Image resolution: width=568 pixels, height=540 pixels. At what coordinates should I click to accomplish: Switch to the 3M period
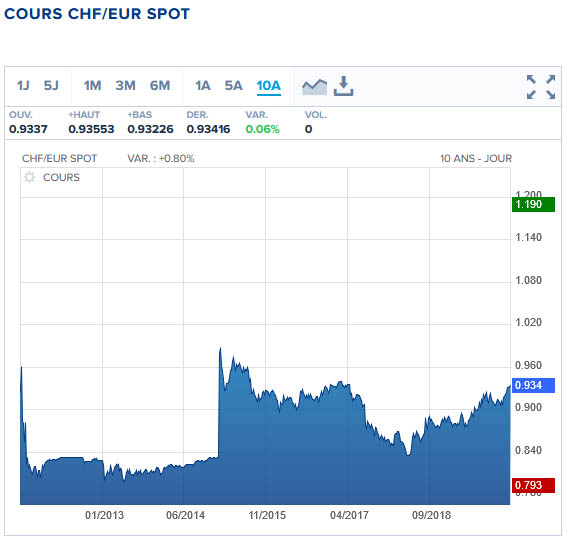click(x=125, y=86)
